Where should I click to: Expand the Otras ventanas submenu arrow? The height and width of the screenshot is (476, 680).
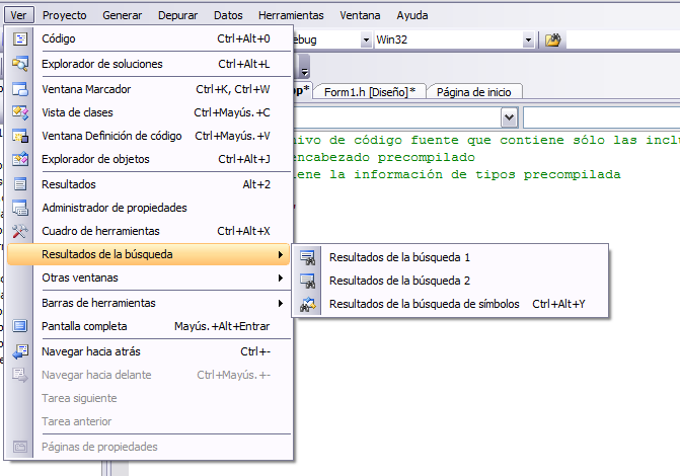pyautogui.click(x=281, y=278)
